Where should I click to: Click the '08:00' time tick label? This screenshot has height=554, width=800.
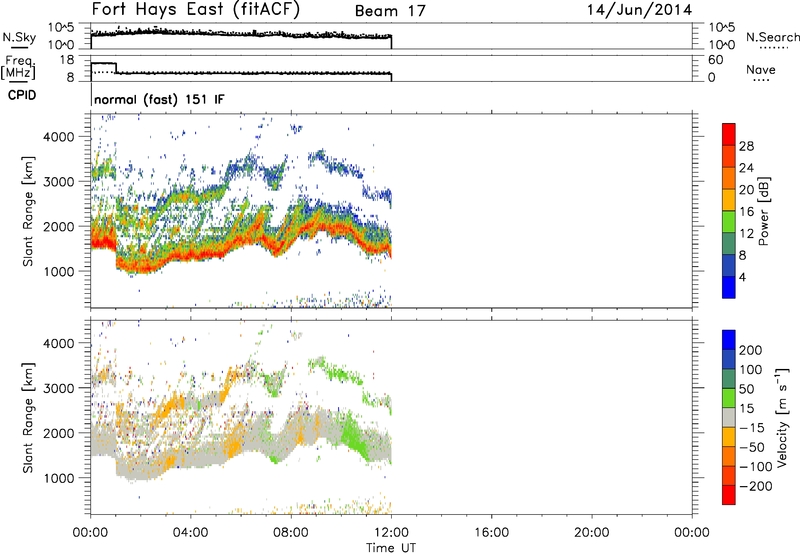[x=291, y=533]
